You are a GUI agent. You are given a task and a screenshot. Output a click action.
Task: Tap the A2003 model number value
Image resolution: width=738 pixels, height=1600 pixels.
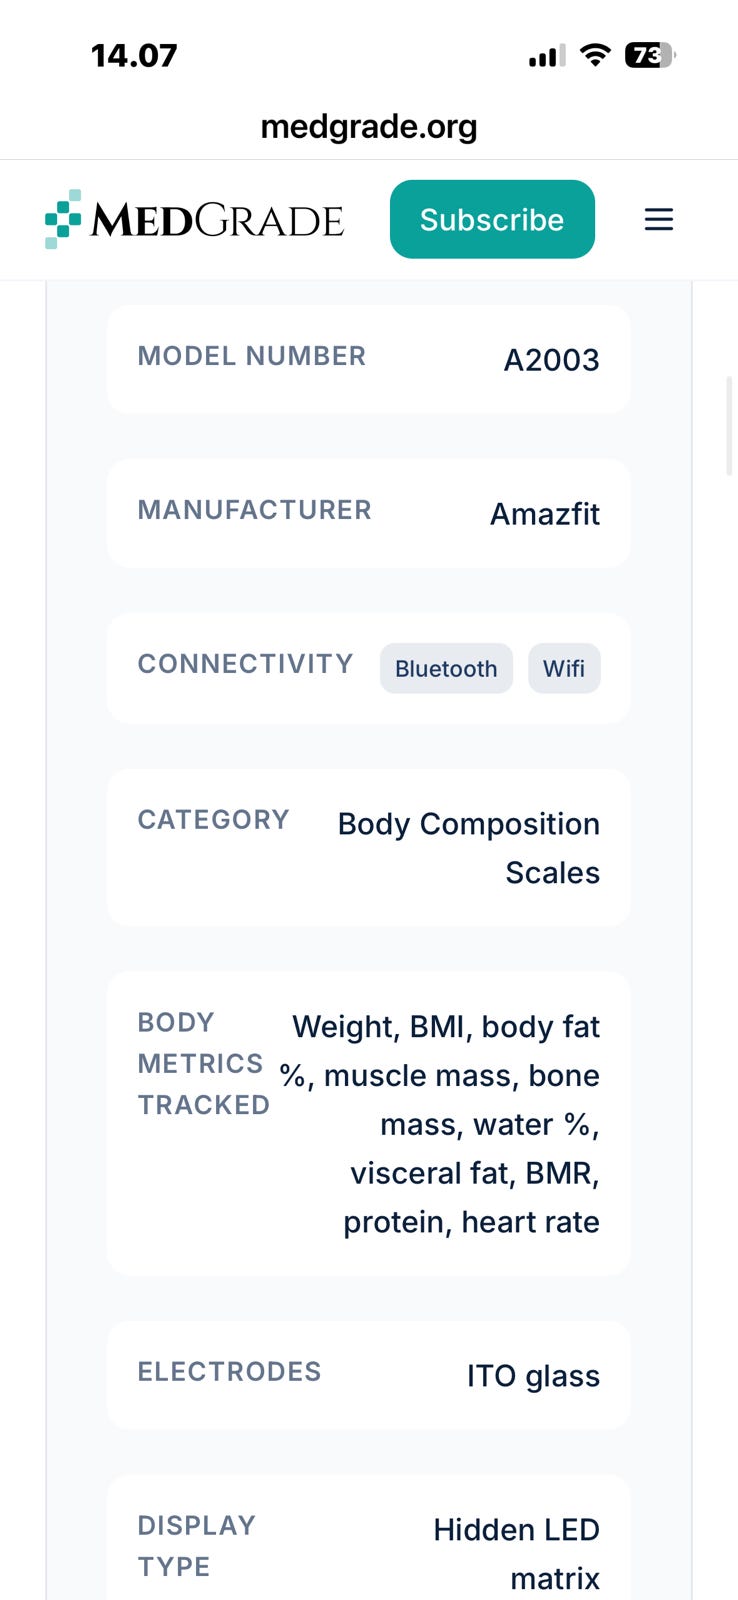551,360
